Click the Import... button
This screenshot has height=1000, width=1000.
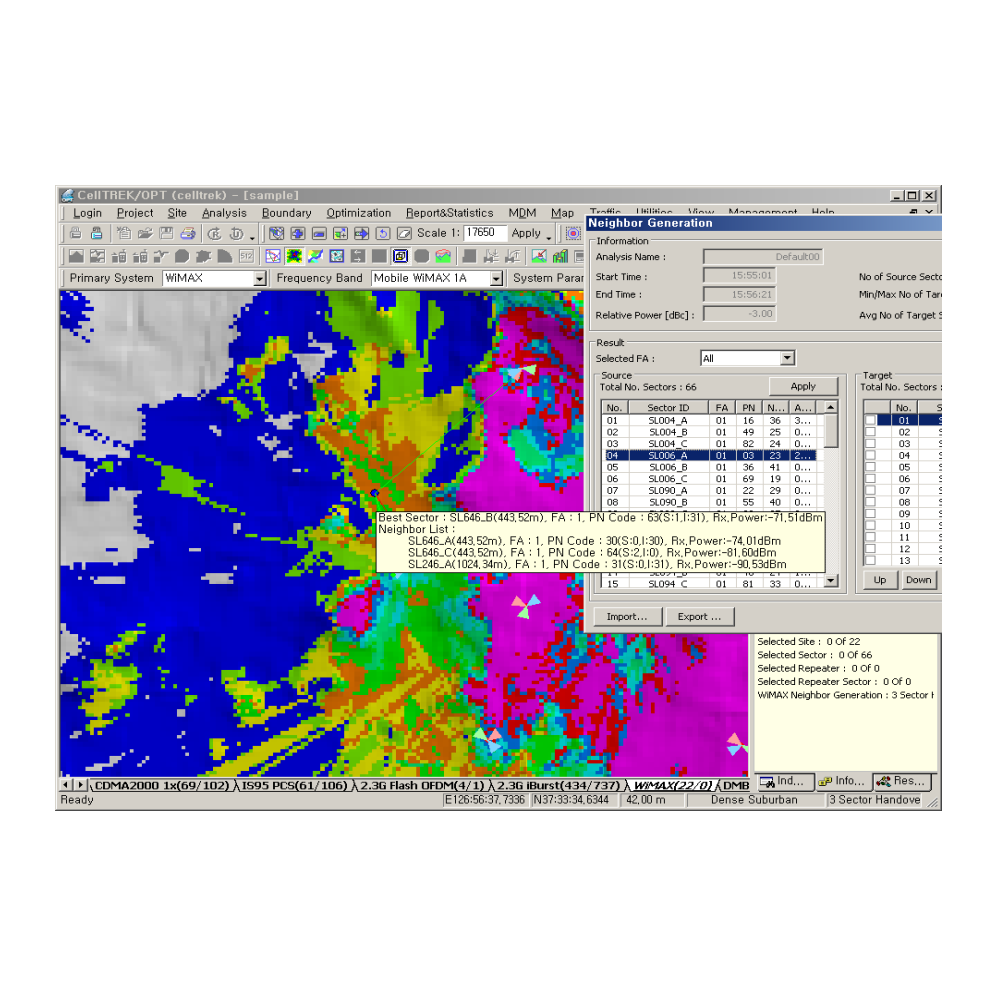[x=626, y=617]
